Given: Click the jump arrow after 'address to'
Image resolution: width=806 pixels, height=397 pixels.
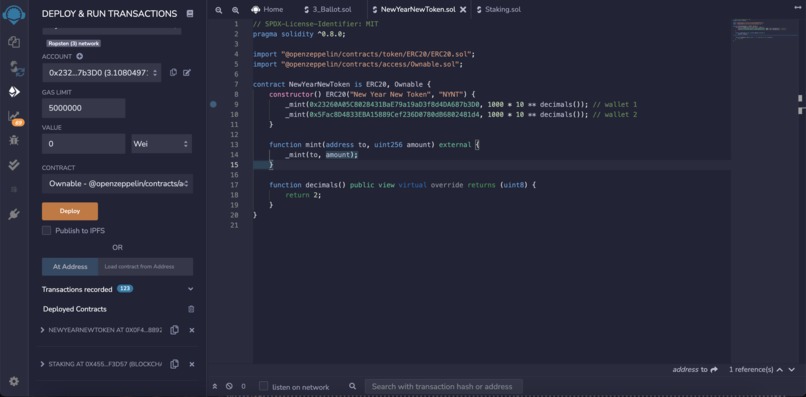Looking at the screenshot, I should pos(713,369).
